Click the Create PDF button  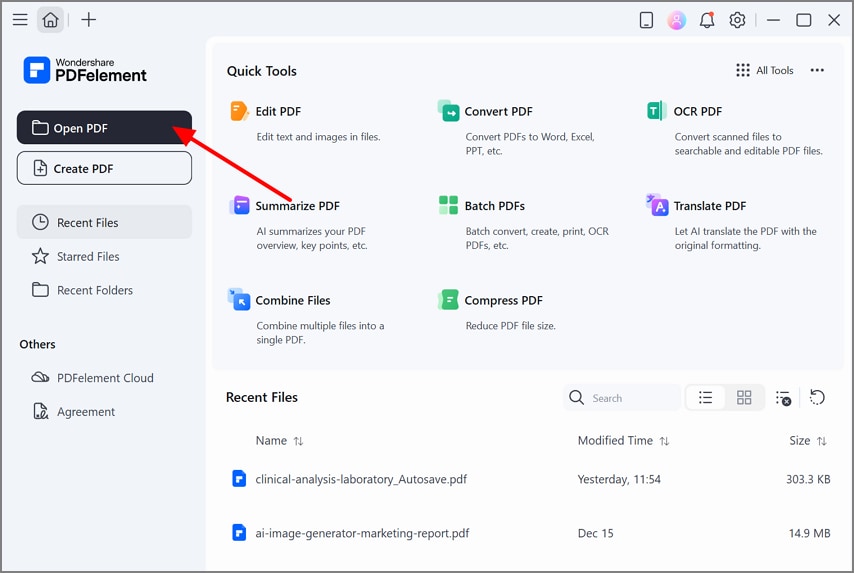point(104,168)
